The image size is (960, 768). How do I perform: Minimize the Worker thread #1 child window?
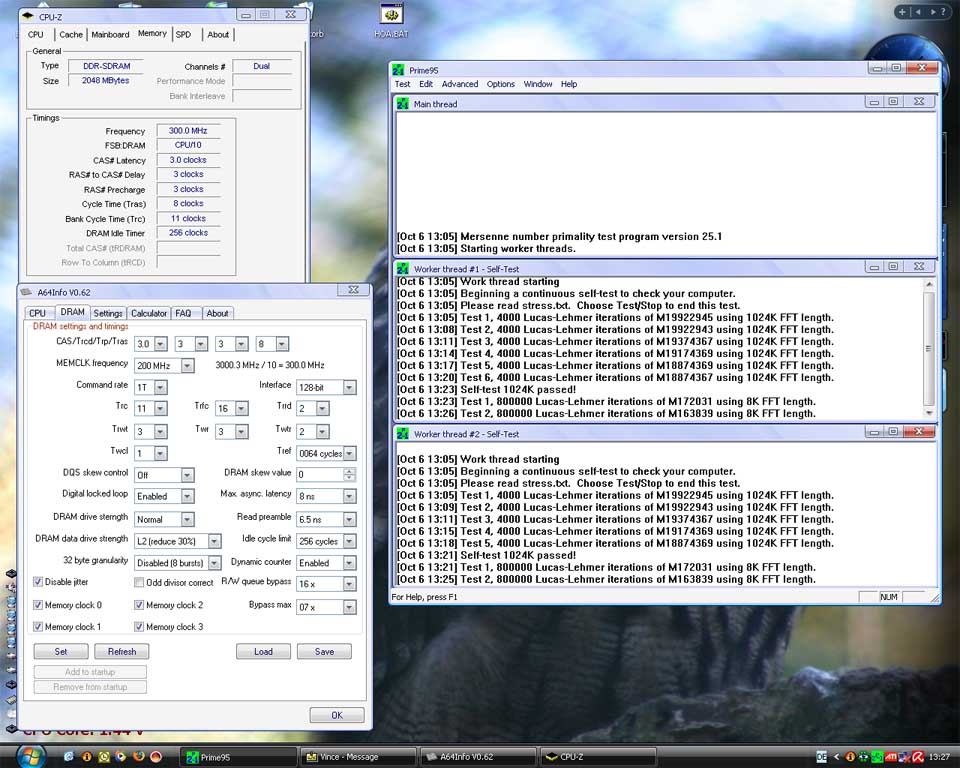point(874,266)
